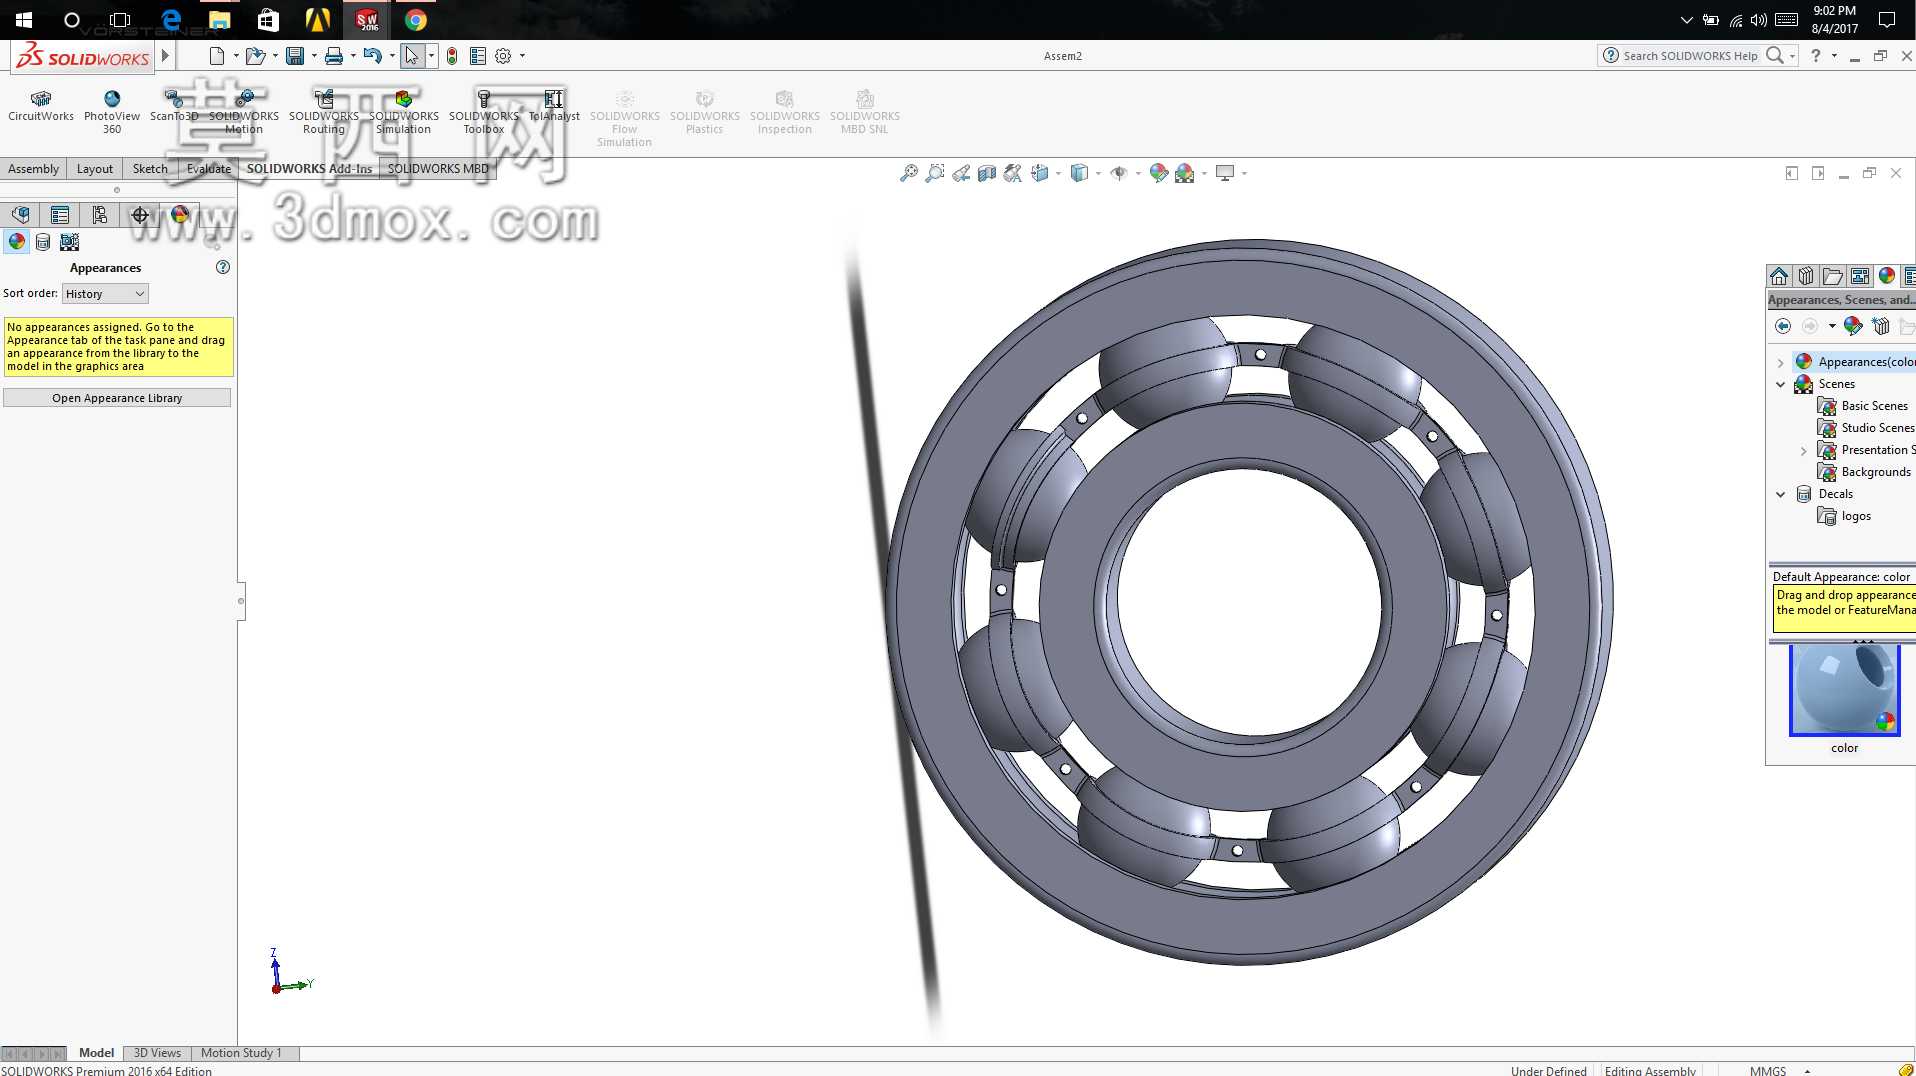Click Open Appearance Library button

[x=117, y=398]
